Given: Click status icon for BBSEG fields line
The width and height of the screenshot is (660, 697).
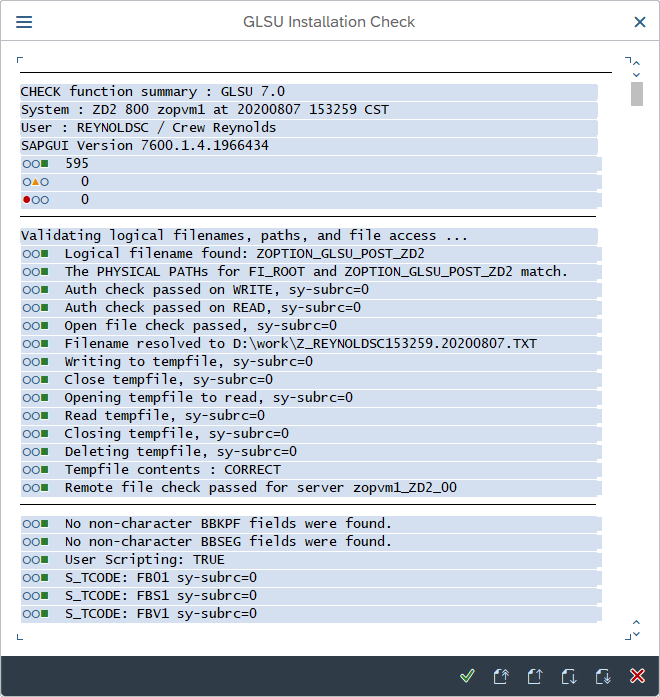Looking at the screenshot, I should coord(36,542).
